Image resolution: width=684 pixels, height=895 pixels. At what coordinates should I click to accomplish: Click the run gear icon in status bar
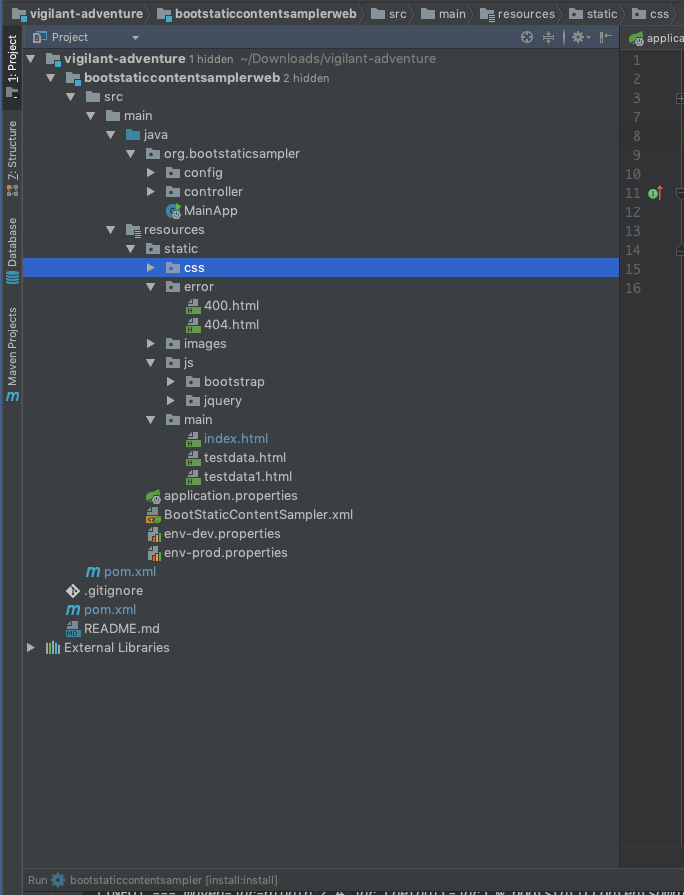pyautogui.click(x=58, y=880)
